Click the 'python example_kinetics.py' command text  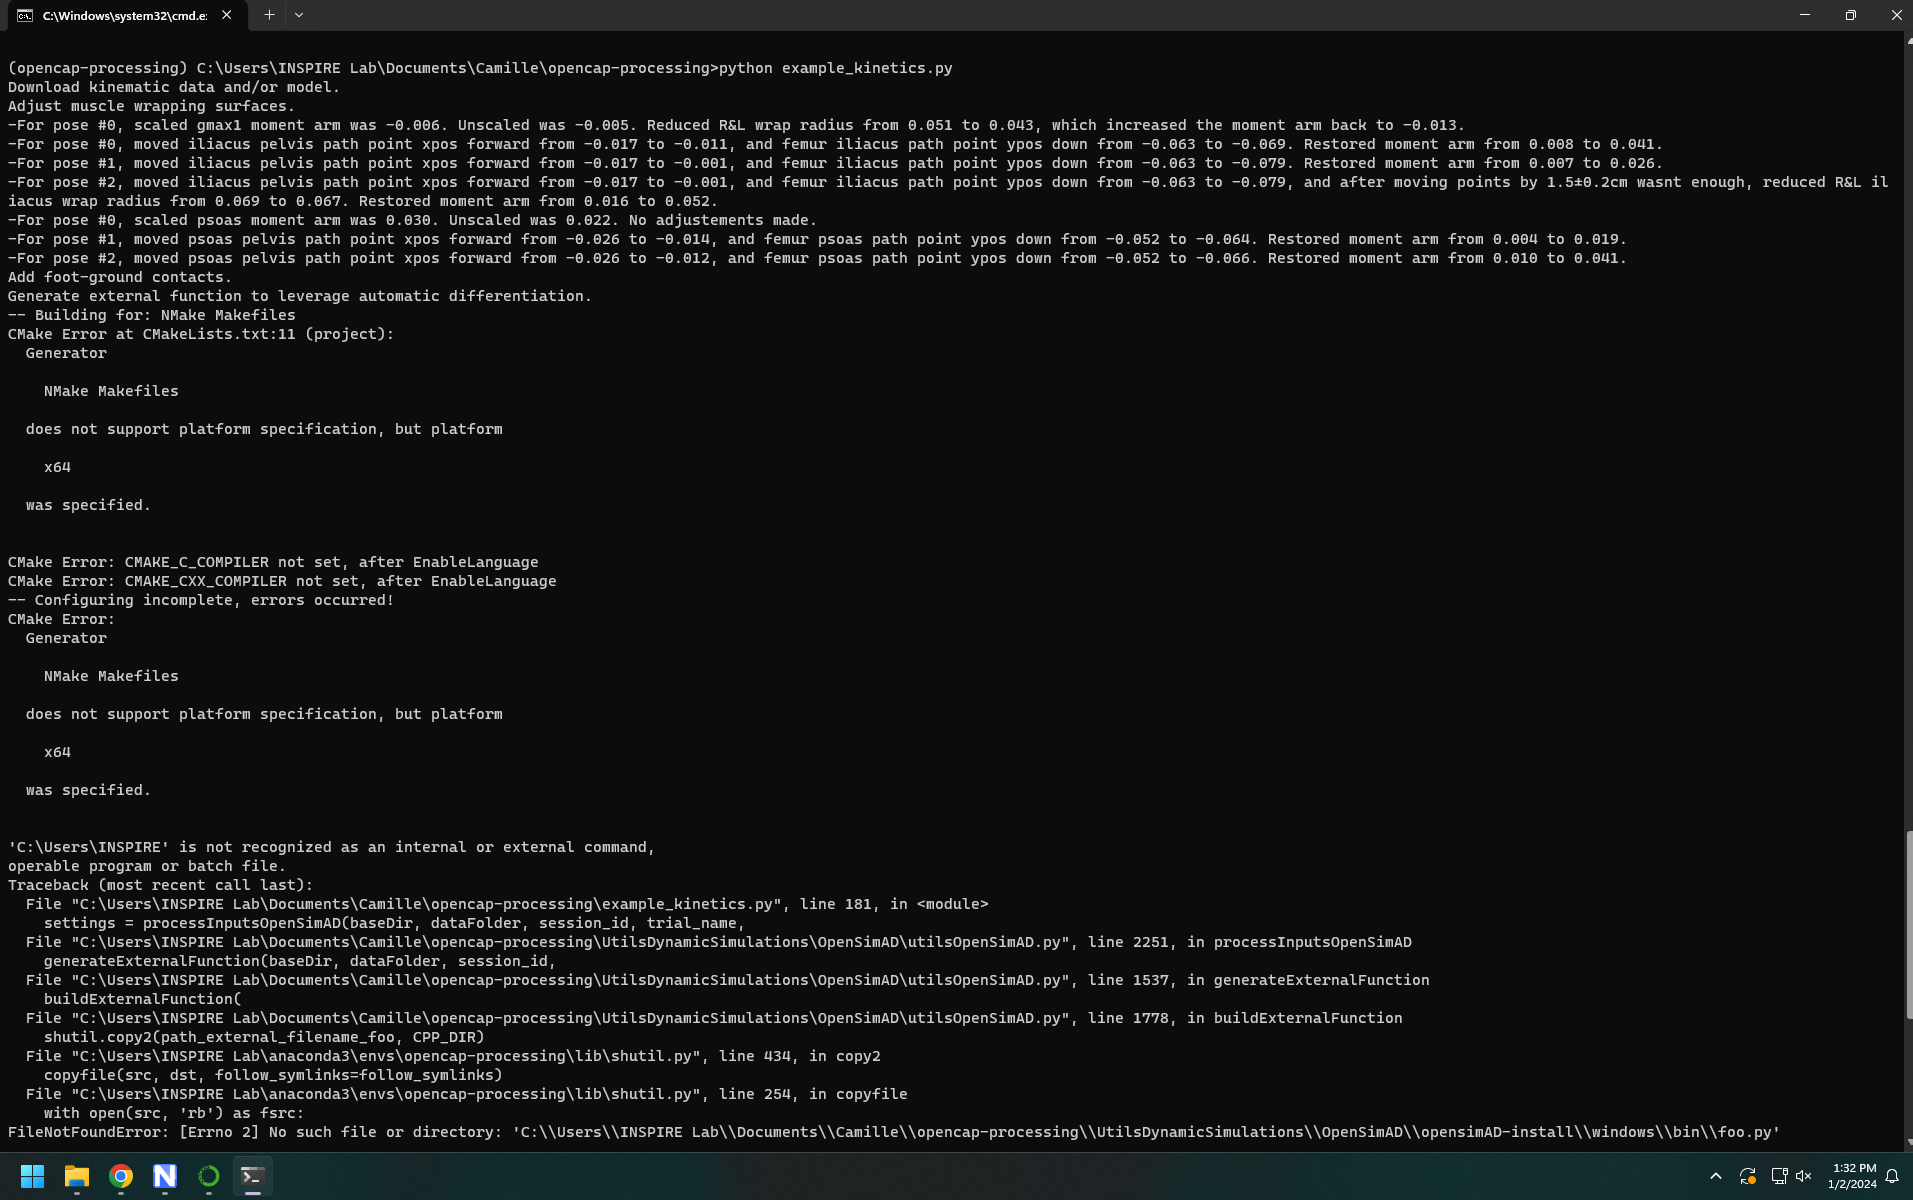point(835,68)
